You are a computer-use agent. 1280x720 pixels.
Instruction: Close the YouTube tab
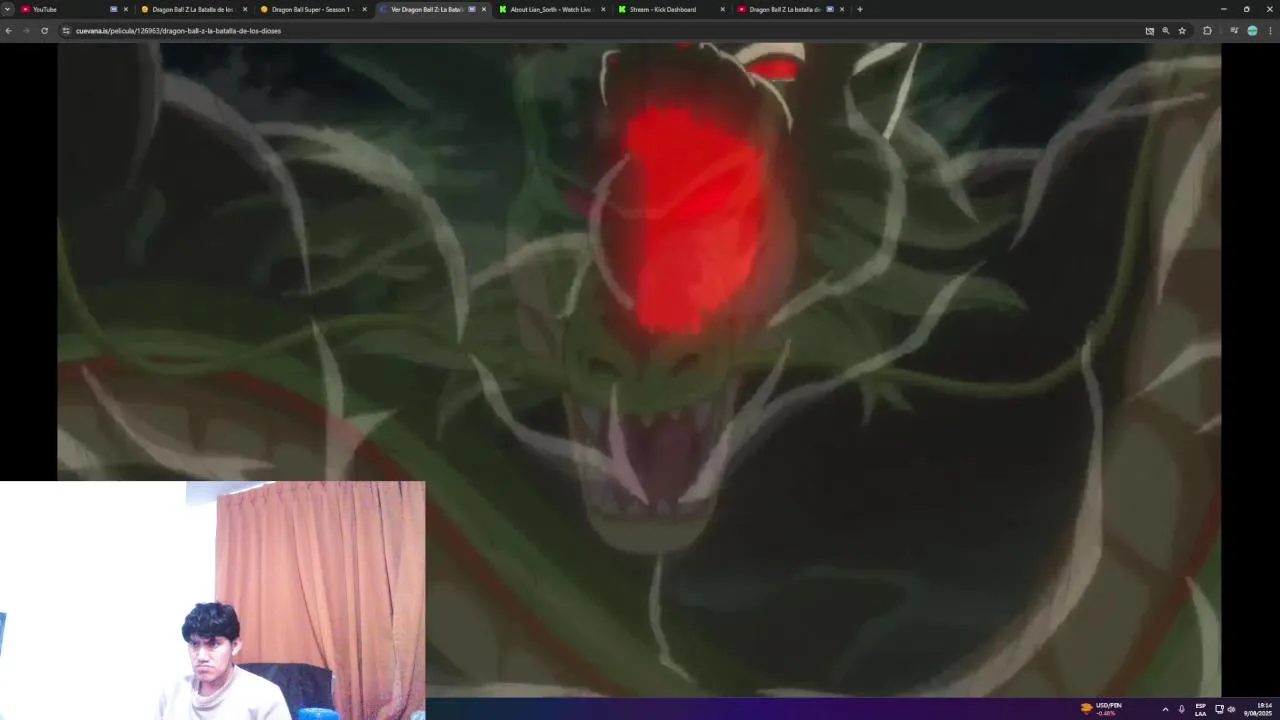[x=125, y=9]
